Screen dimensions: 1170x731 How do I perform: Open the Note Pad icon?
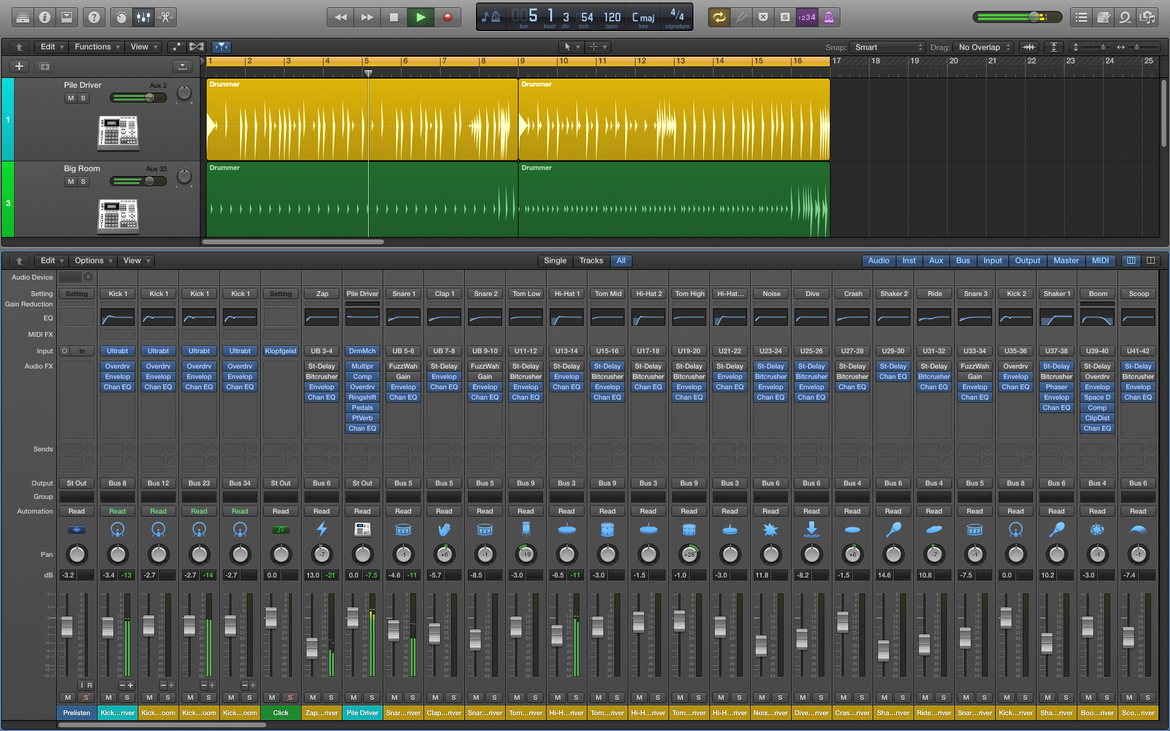click(x=1104, y=16)
